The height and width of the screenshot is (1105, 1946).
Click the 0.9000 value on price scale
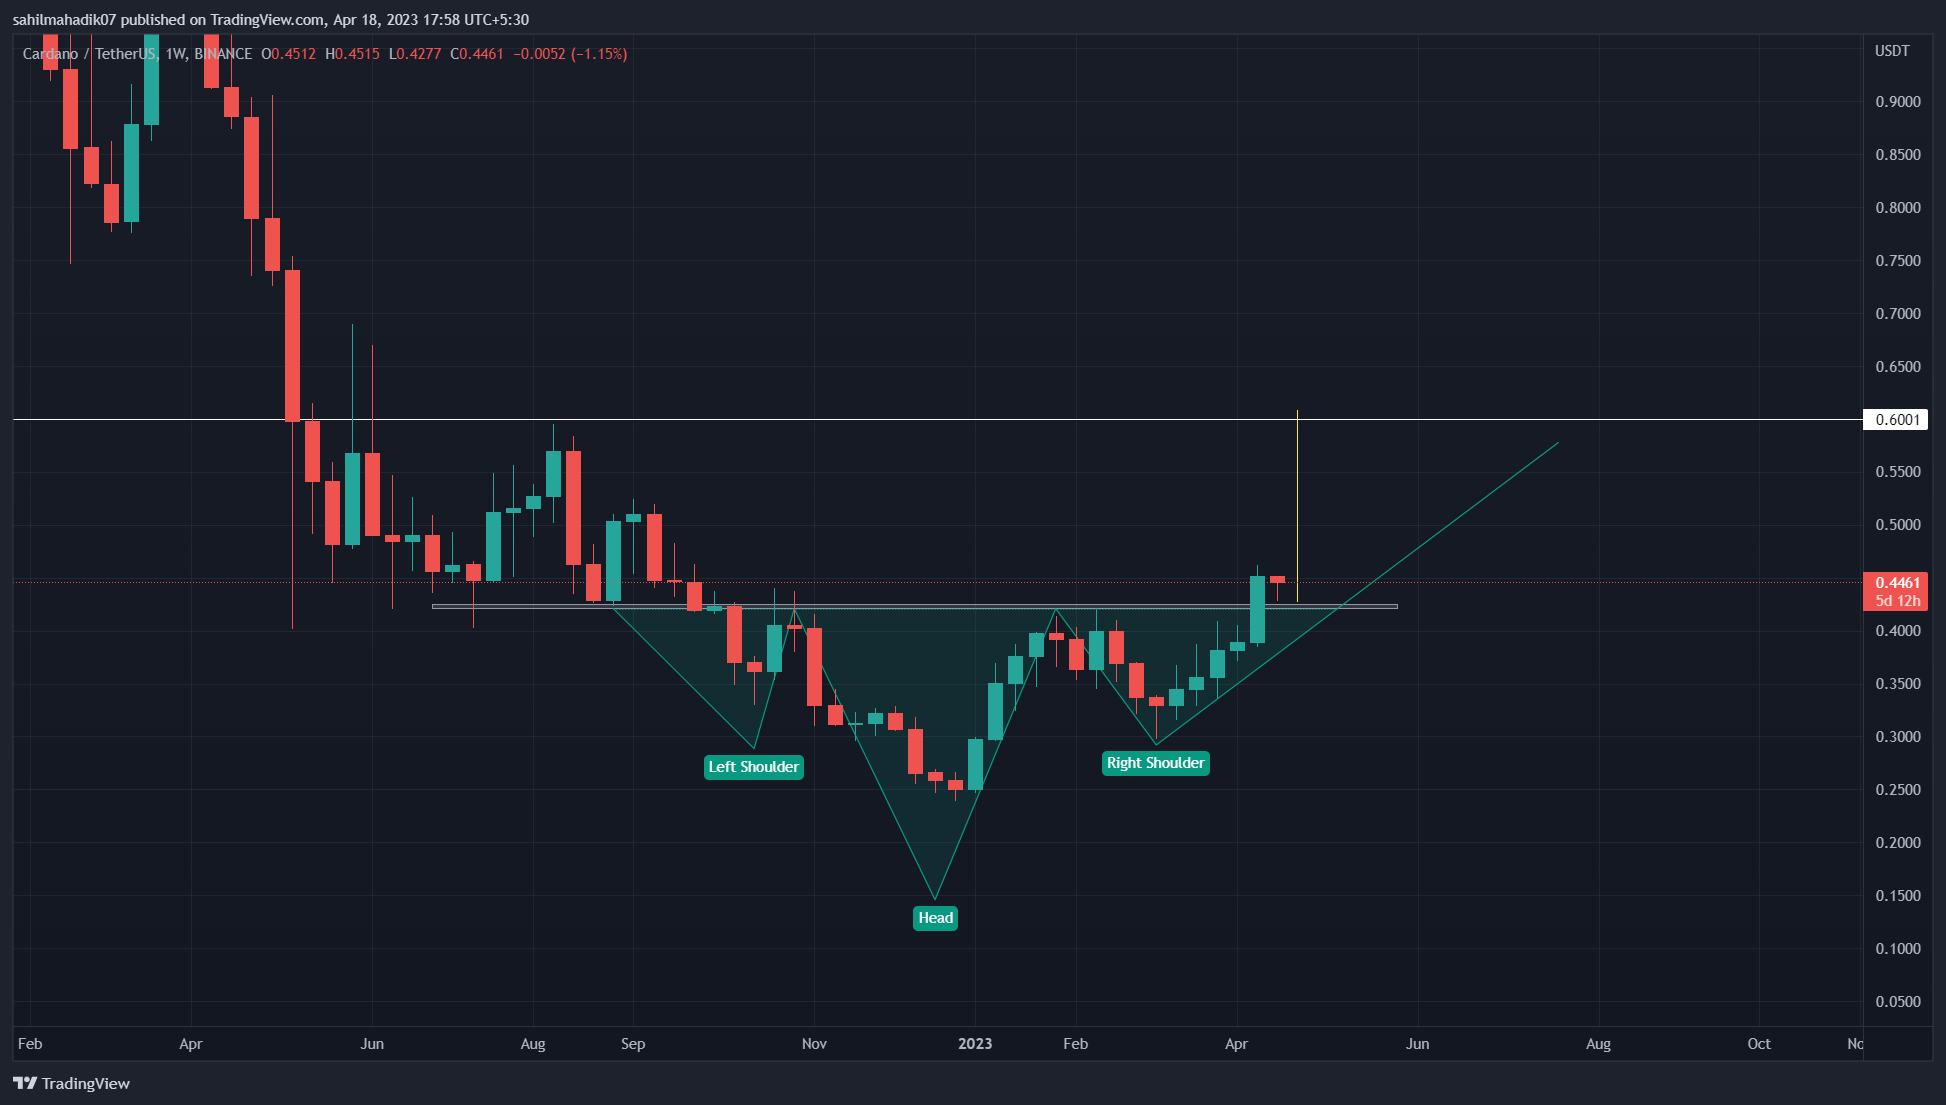pyautogui.click(x=1900, y=101)
